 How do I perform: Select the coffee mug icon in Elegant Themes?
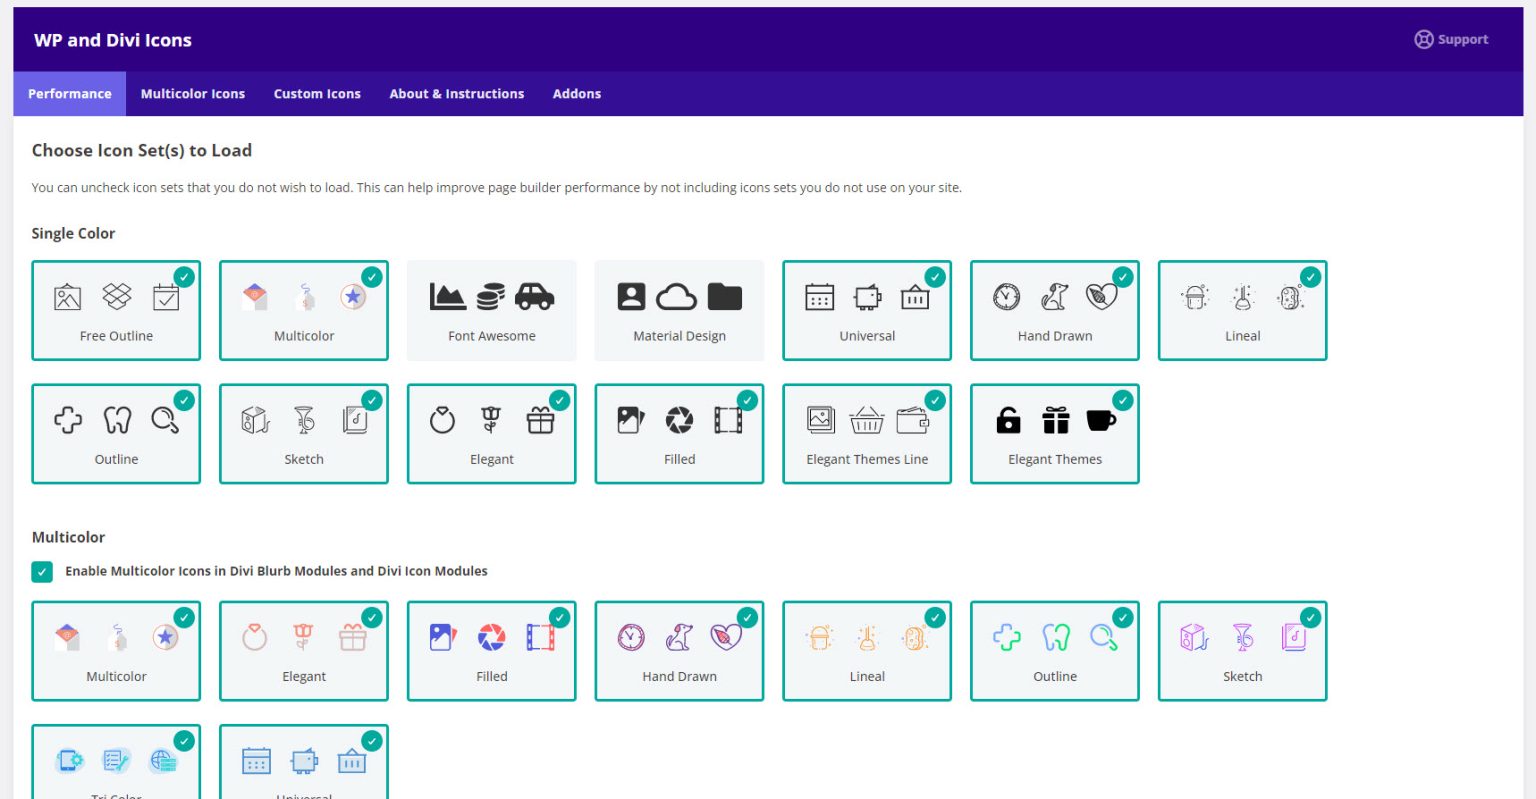(x=1100, y=420)
